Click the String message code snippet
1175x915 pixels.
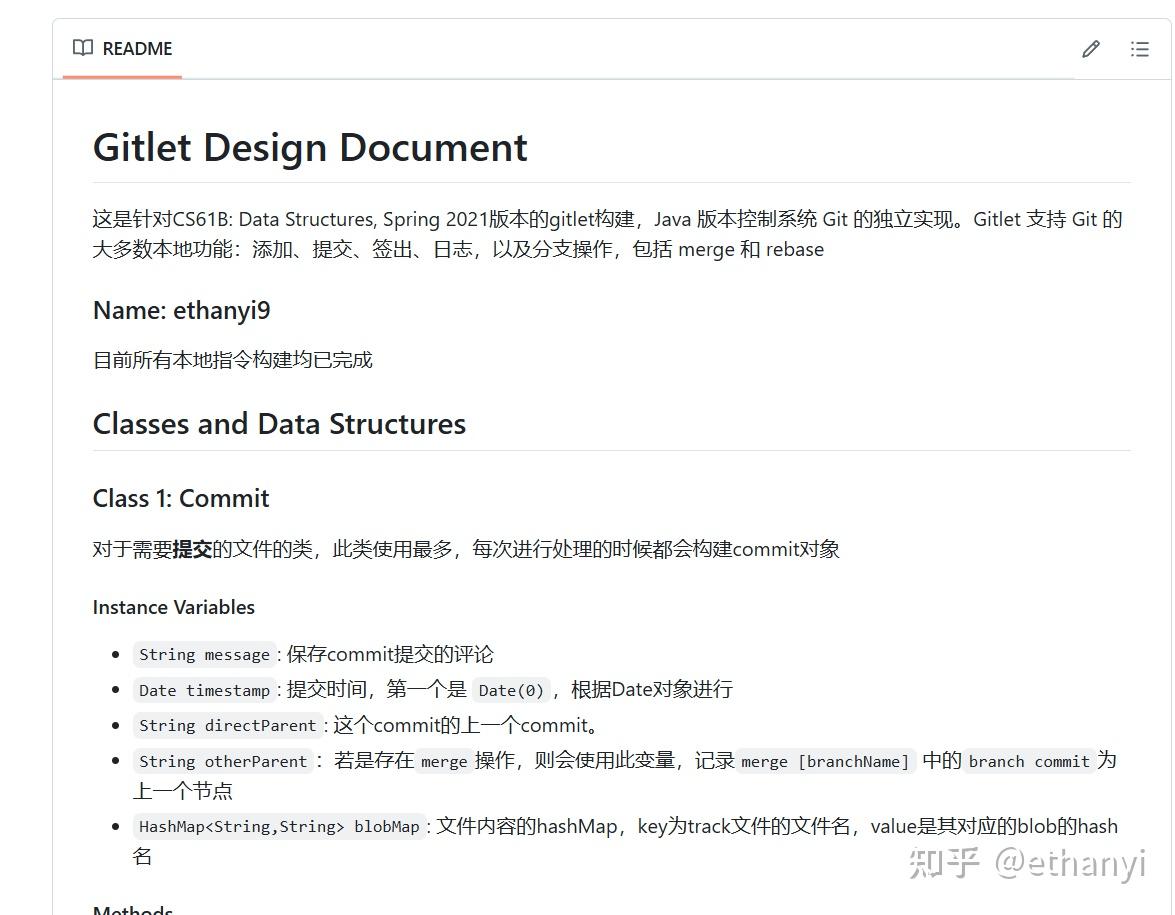[205, 655]
